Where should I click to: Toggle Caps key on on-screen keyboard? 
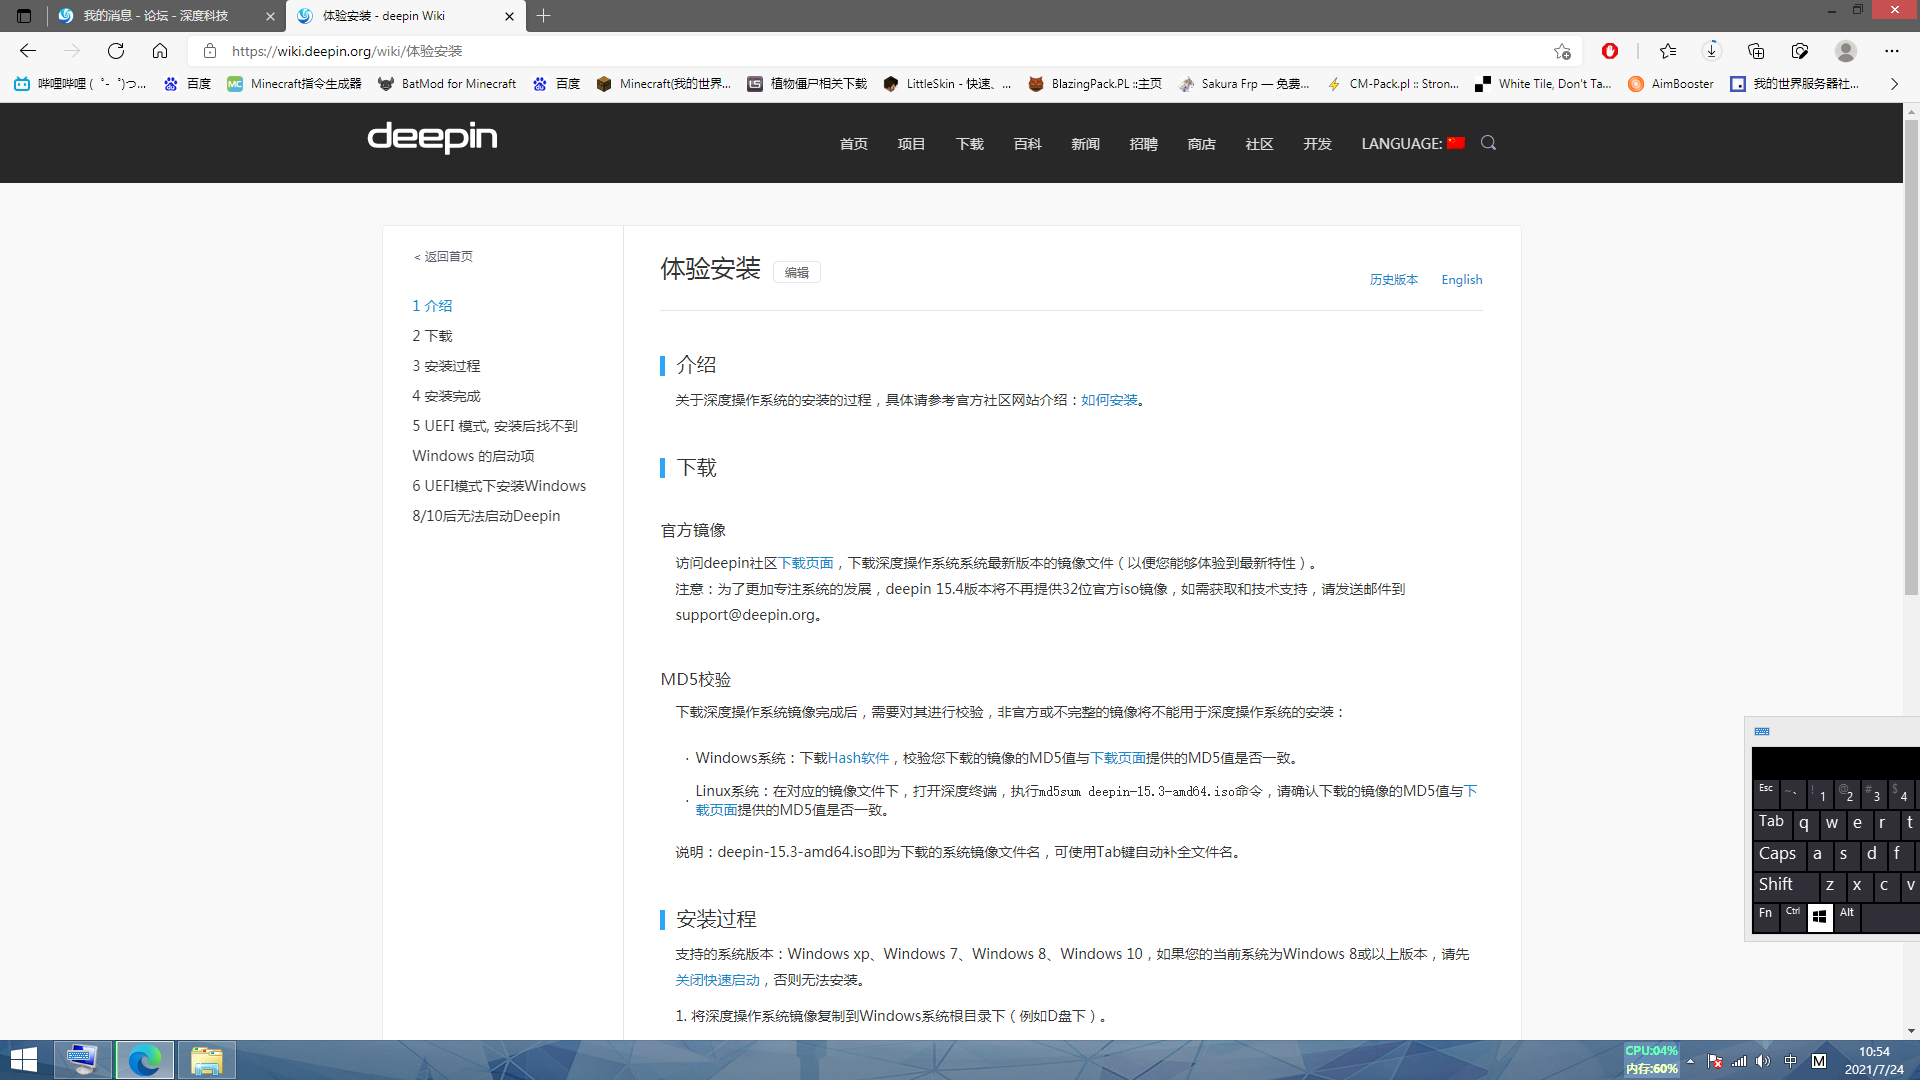pos(1777,854)
